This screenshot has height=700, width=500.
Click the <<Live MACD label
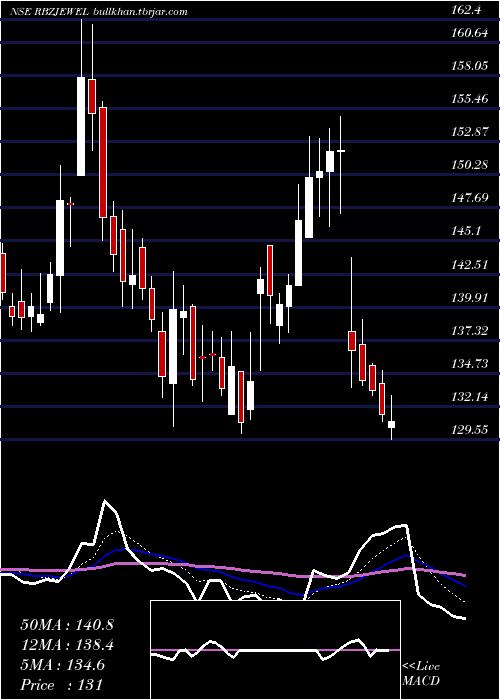pos(421,674)
